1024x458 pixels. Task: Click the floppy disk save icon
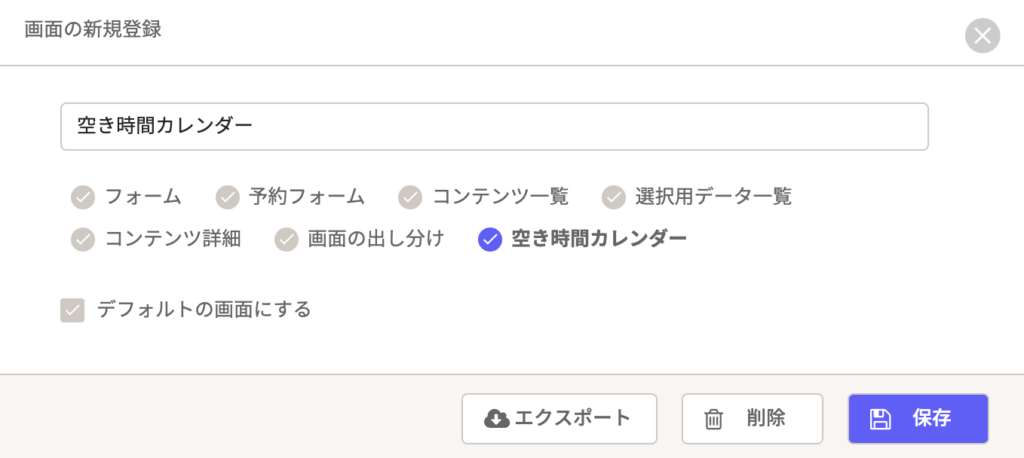[880, 419]
